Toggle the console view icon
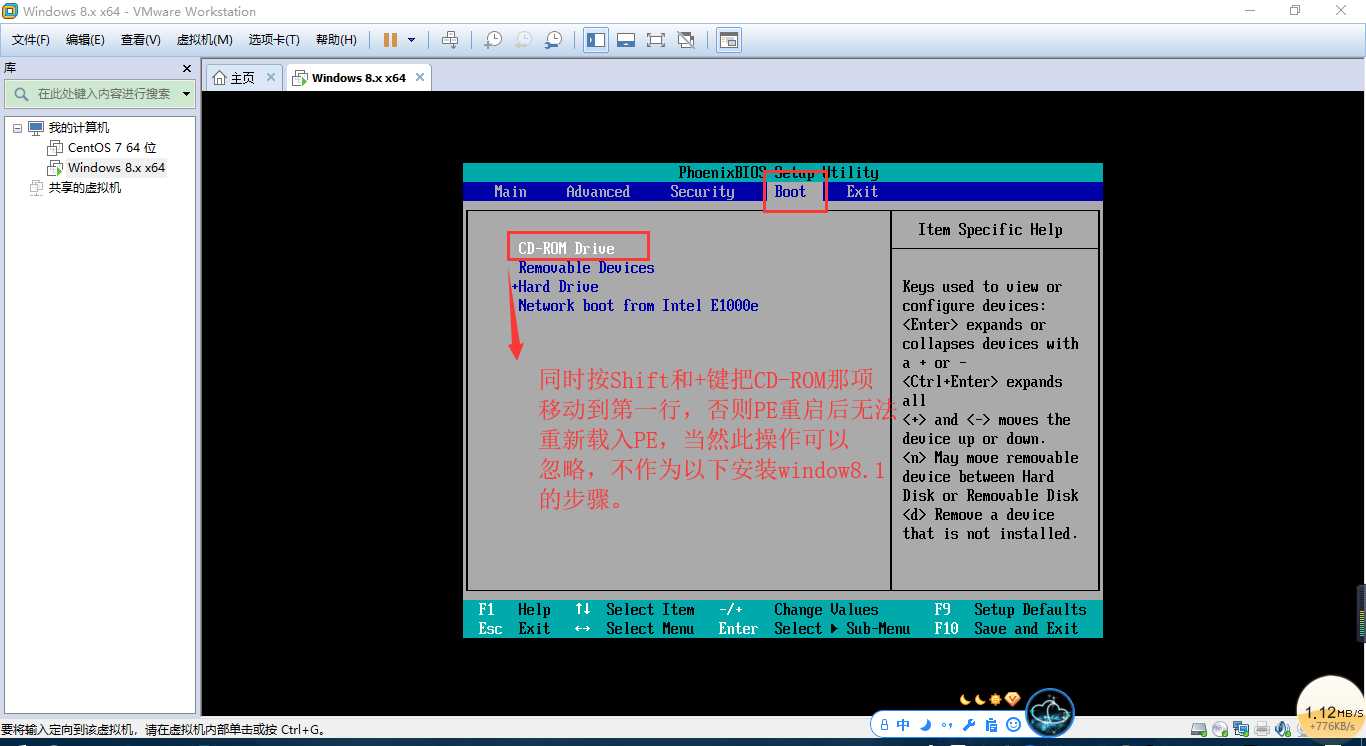The width and height of the screenshot is (1366, 746). point(729,40)
